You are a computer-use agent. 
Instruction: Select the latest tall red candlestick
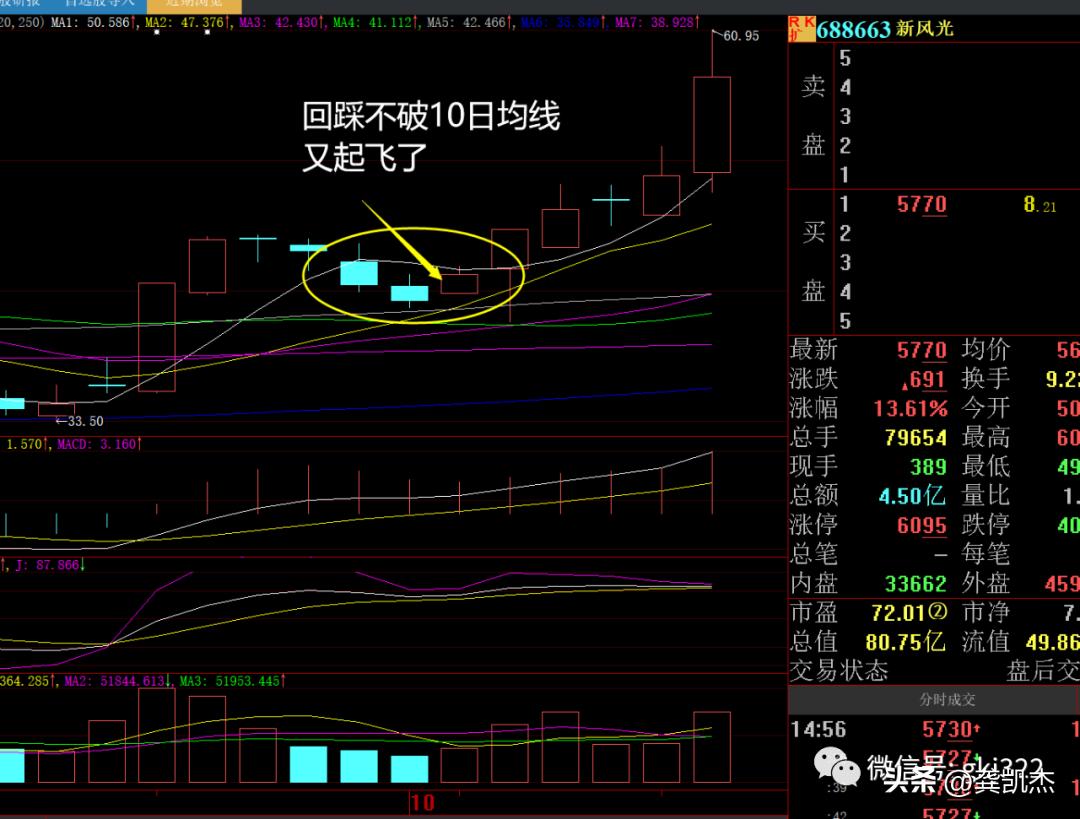[x=712, y=125]
